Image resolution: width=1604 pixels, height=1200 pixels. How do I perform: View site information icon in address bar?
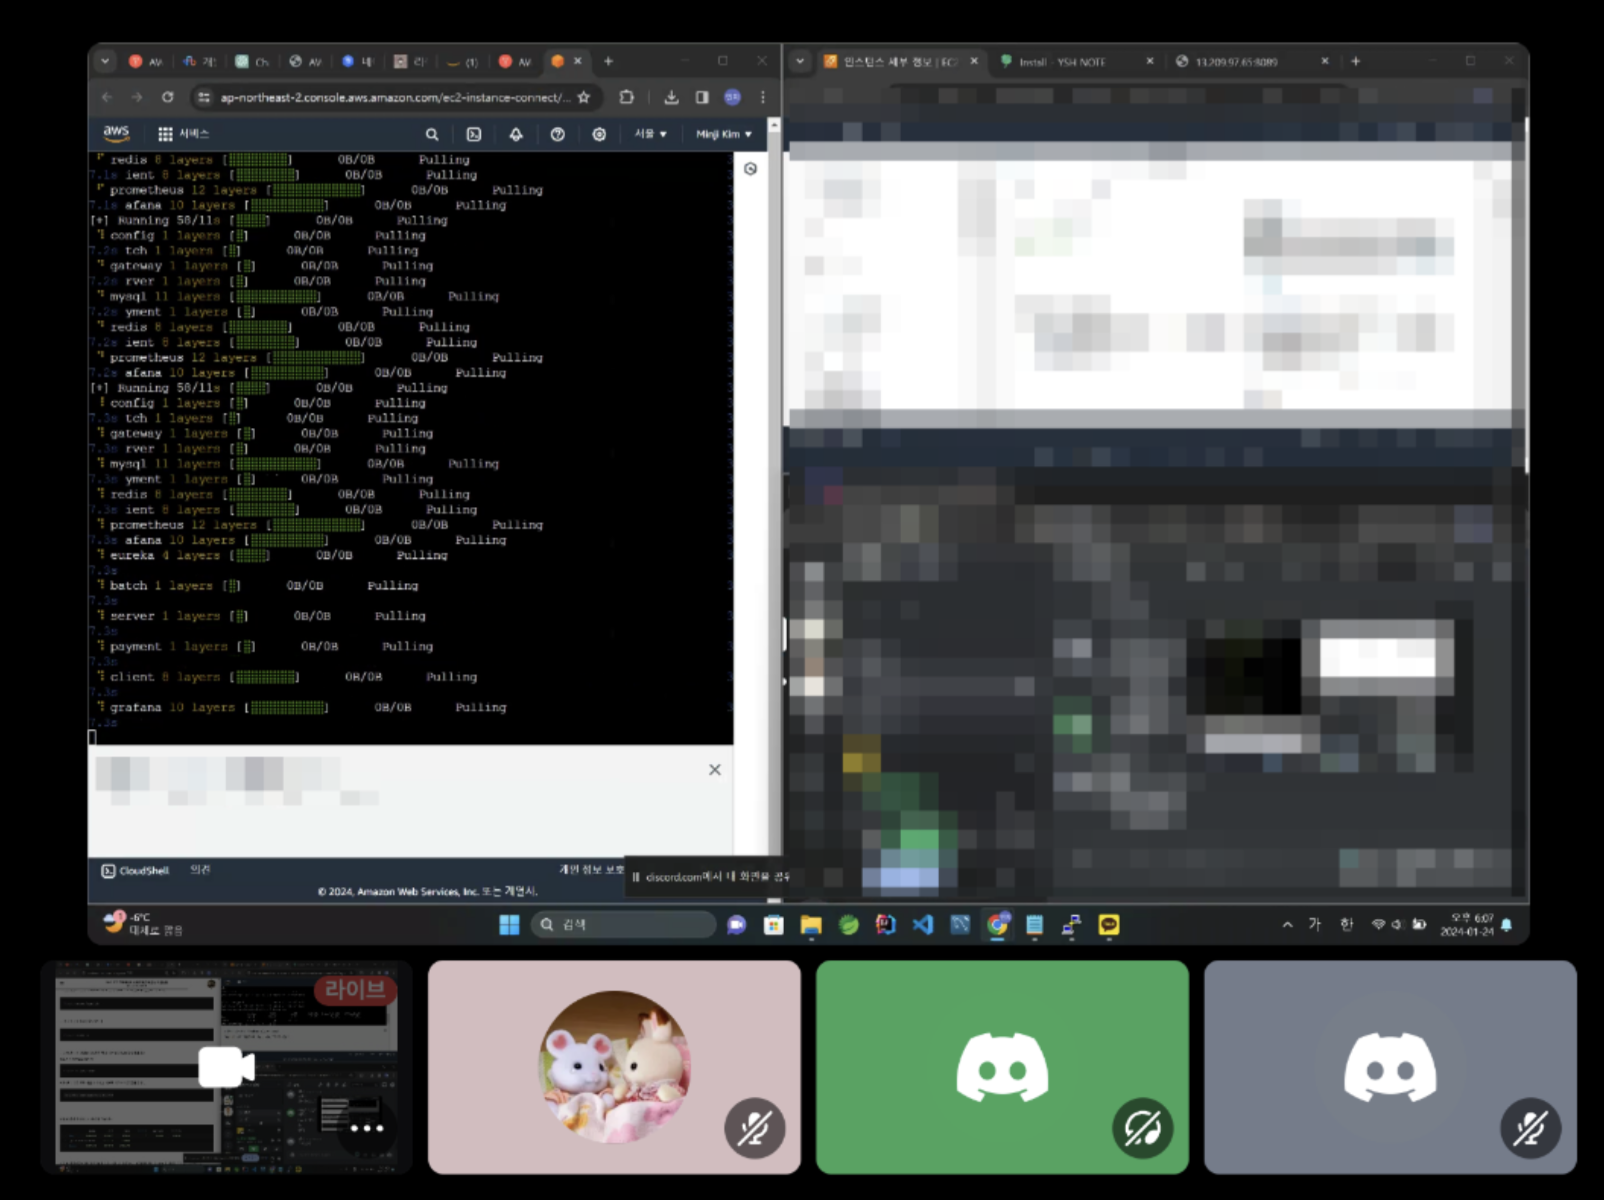click(204, 97)
